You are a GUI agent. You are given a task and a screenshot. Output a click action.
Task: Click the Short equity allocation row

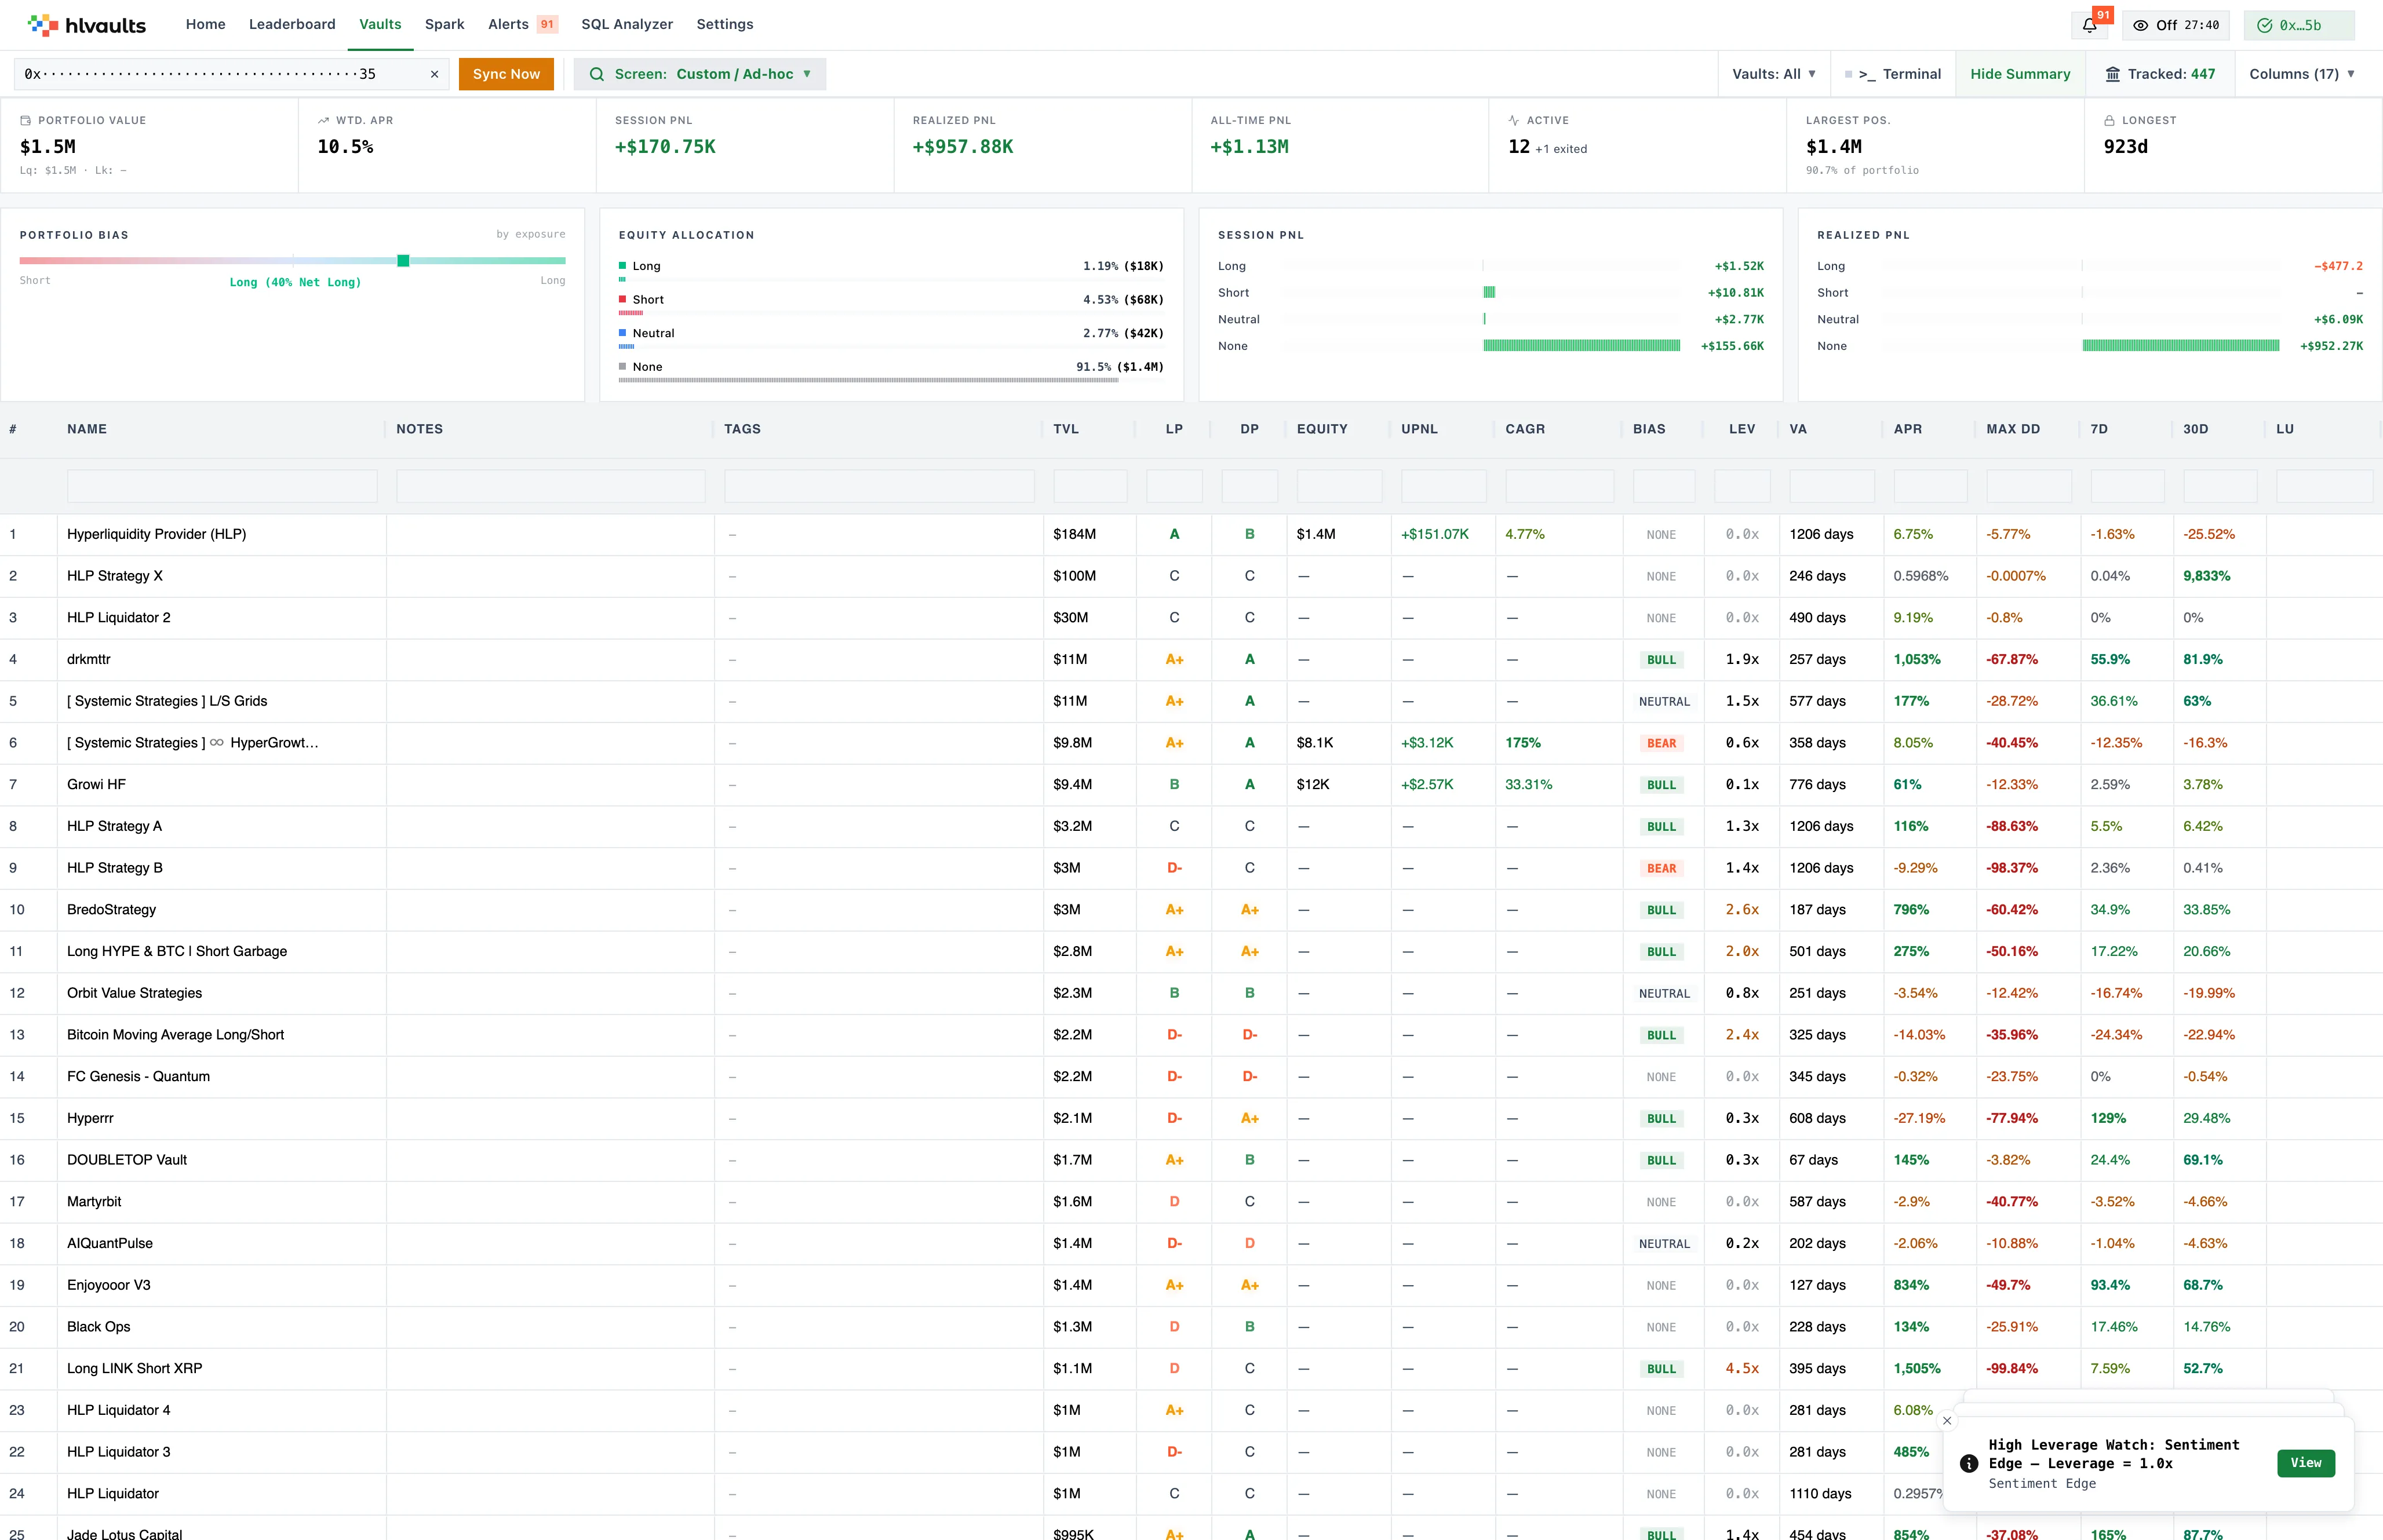891,304
